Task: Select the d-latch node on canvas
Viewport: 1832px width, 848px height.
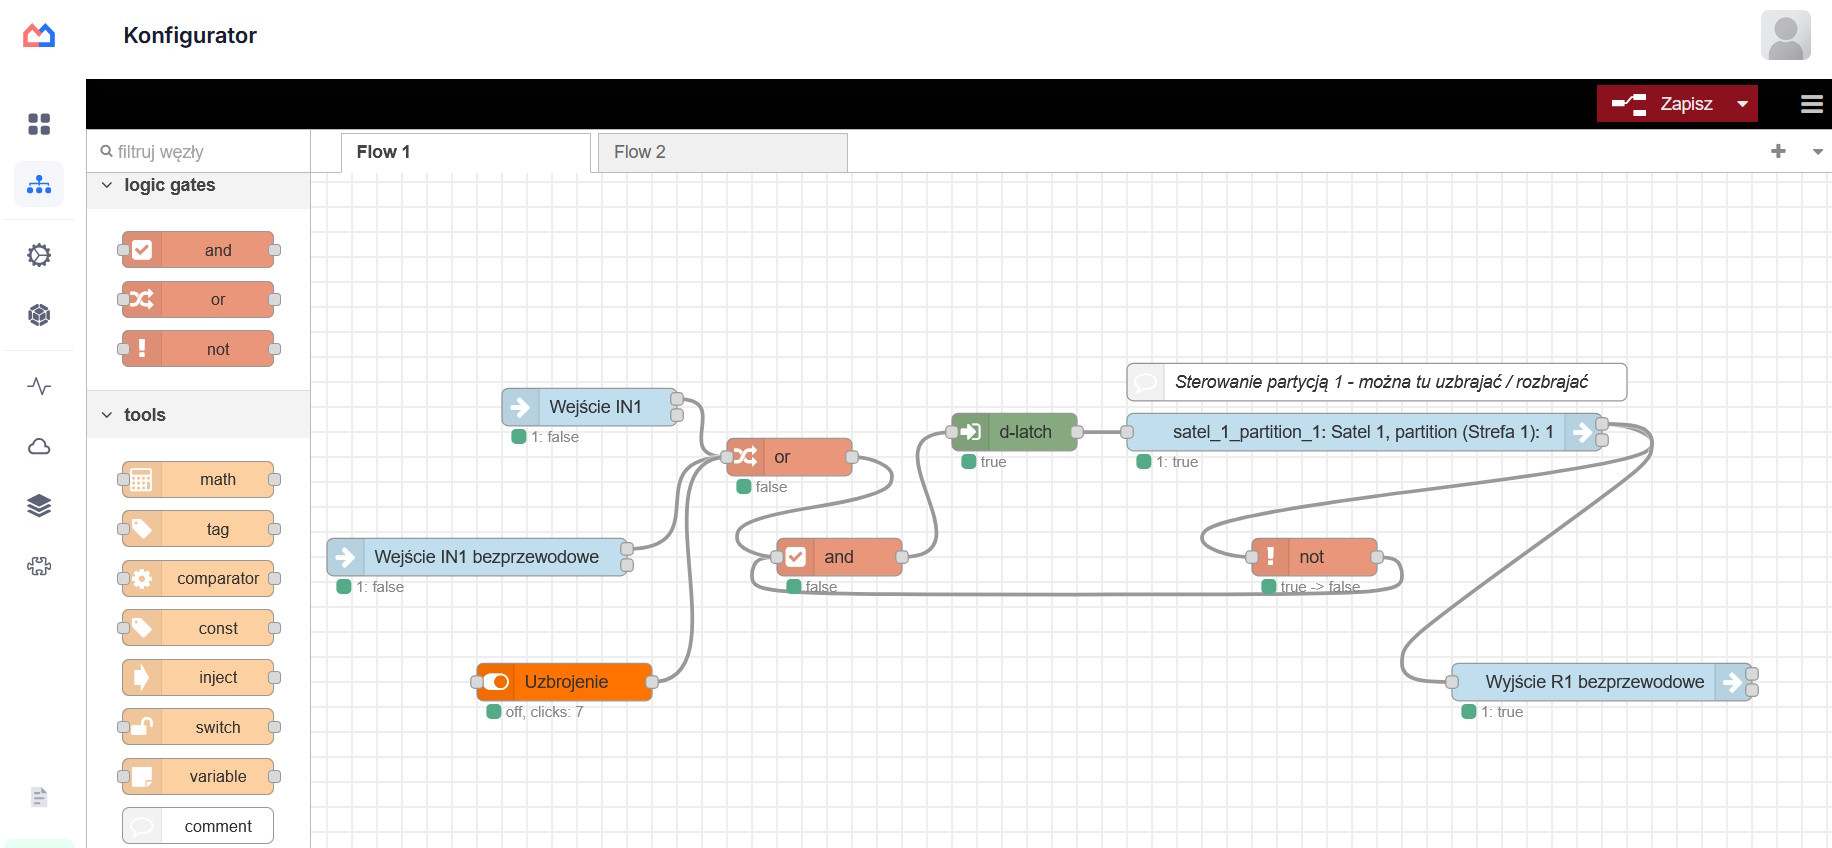Action: (x=1014, y=432)
